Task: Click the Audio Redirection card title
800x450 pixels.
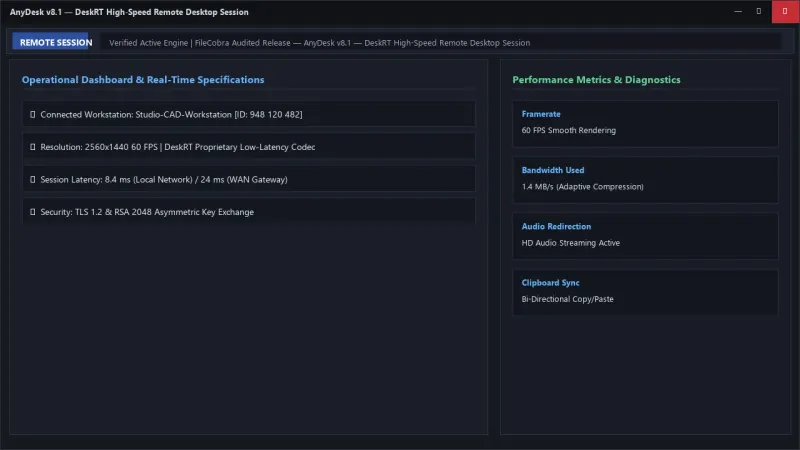Action: [x=556, y=226]
